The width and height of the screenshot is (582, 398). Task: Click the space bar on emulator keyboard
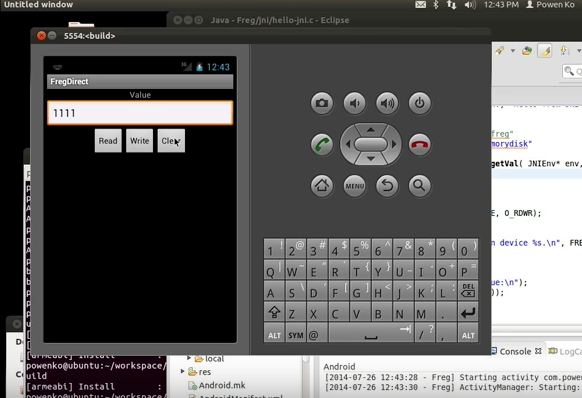point(371,333)
